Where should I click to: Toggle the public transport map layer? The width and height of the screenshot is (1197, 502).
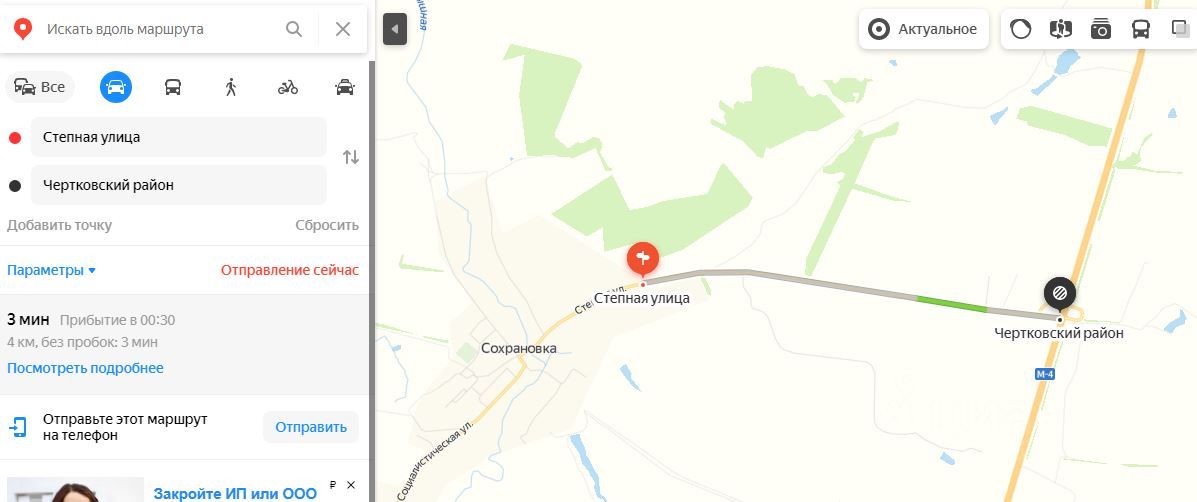click(1141, 29)
